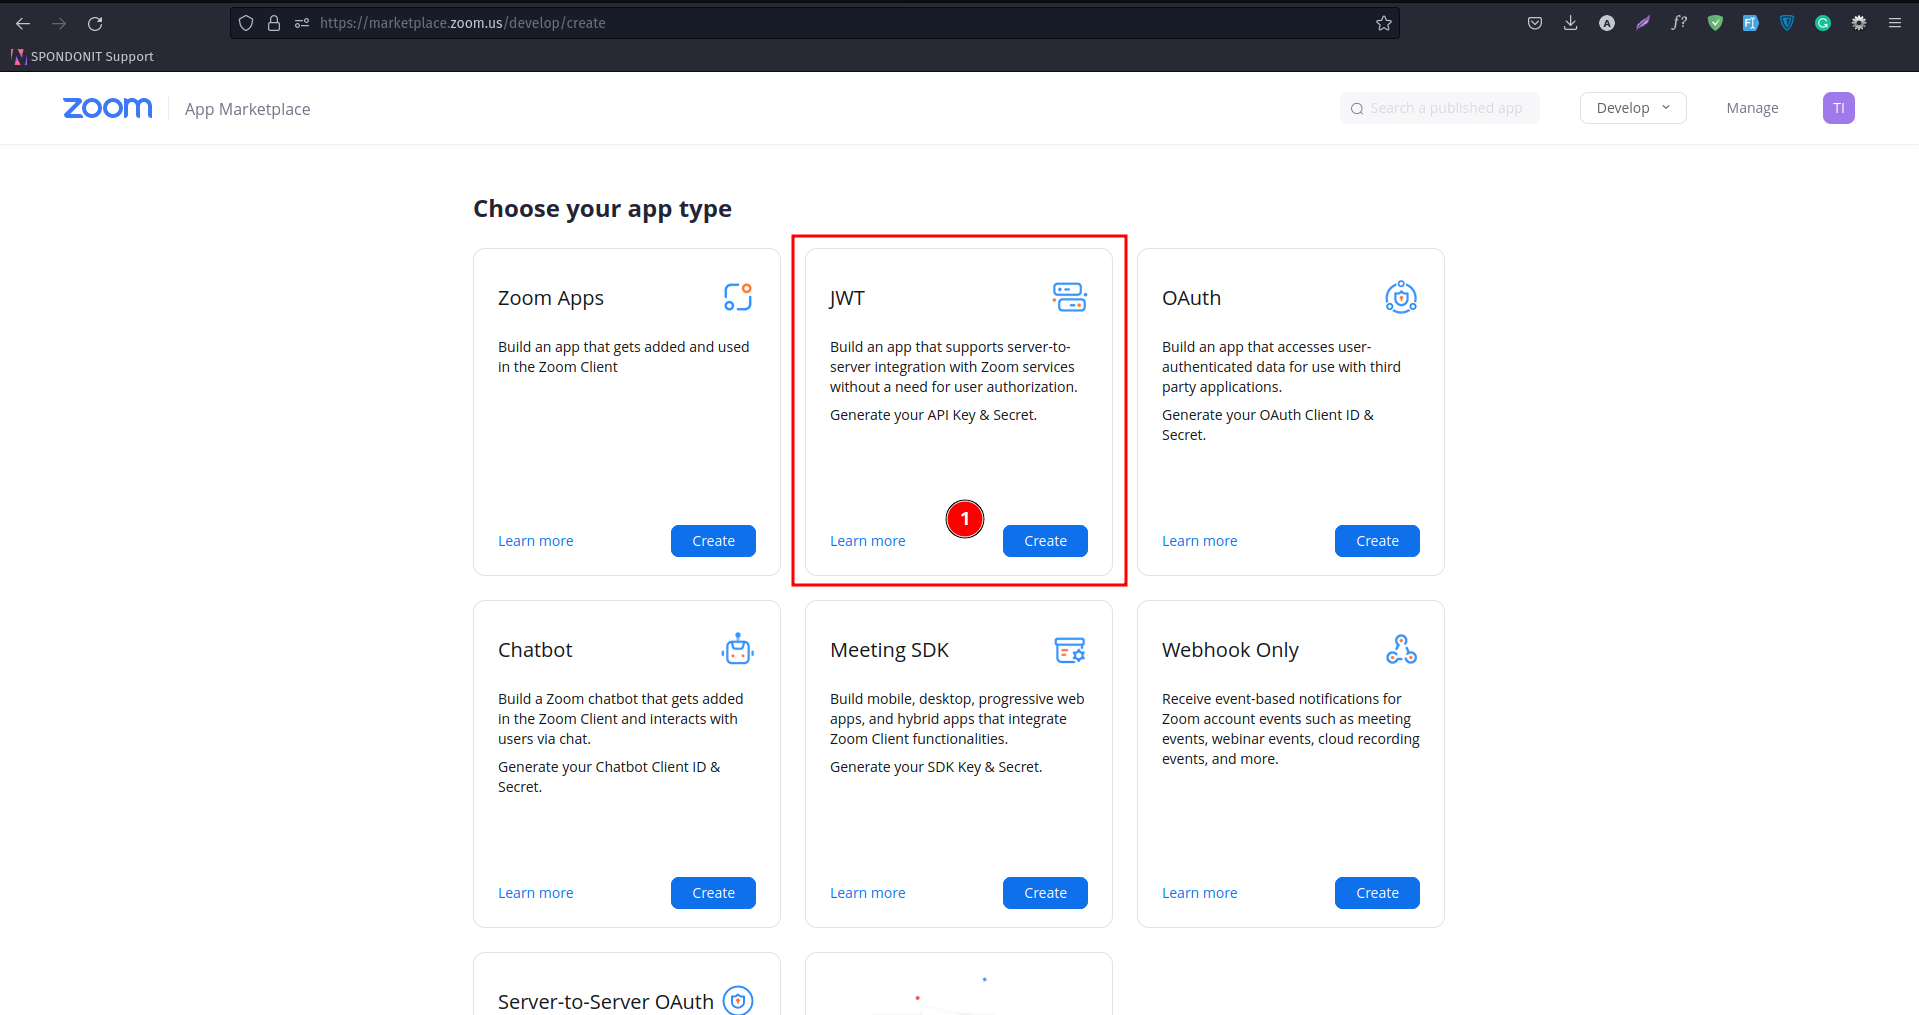Screen dimensions: 1919x1015
Task: Open the Pocket save icon
Action: click(1535, 23)
